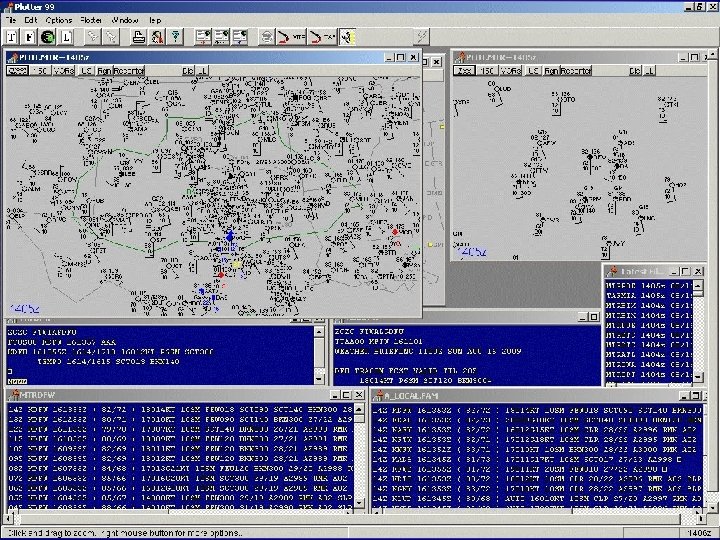Image resolution: width=720 pixels, height=540 pixels.
Task: Click VORs button in left plot window
Action: tap(64, 71)
